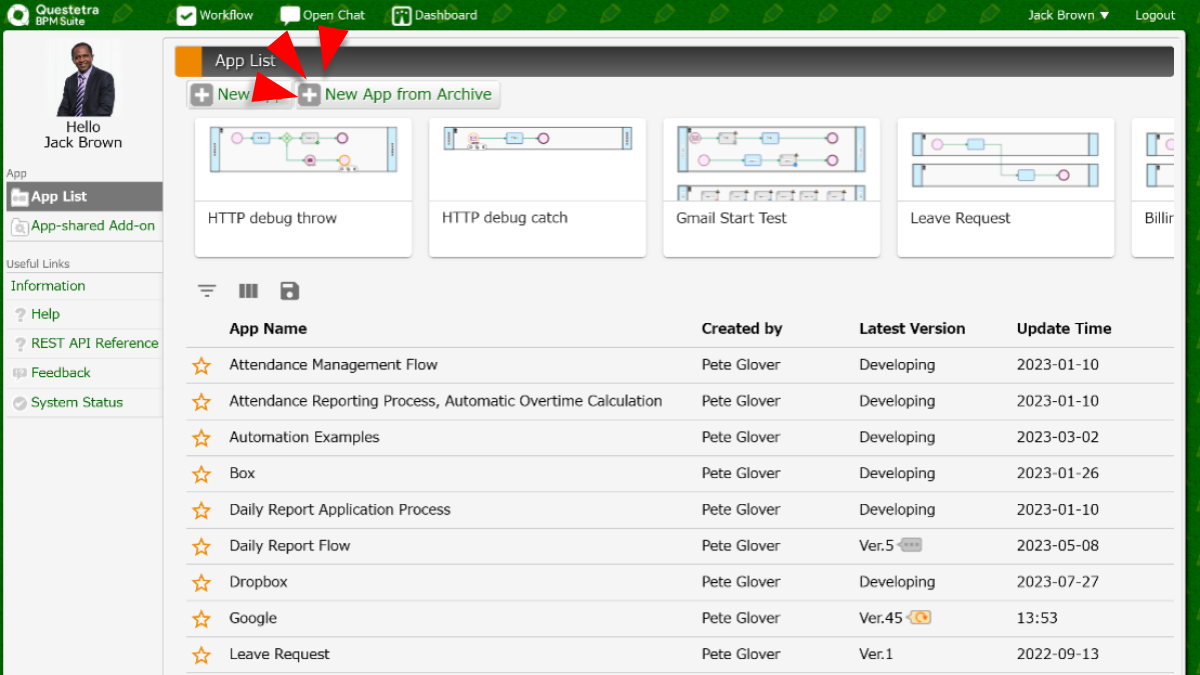This screenshot has height=675, width=1200.
Task: Open the Gmail Start Test thumbnail
Action: [771, 187]
